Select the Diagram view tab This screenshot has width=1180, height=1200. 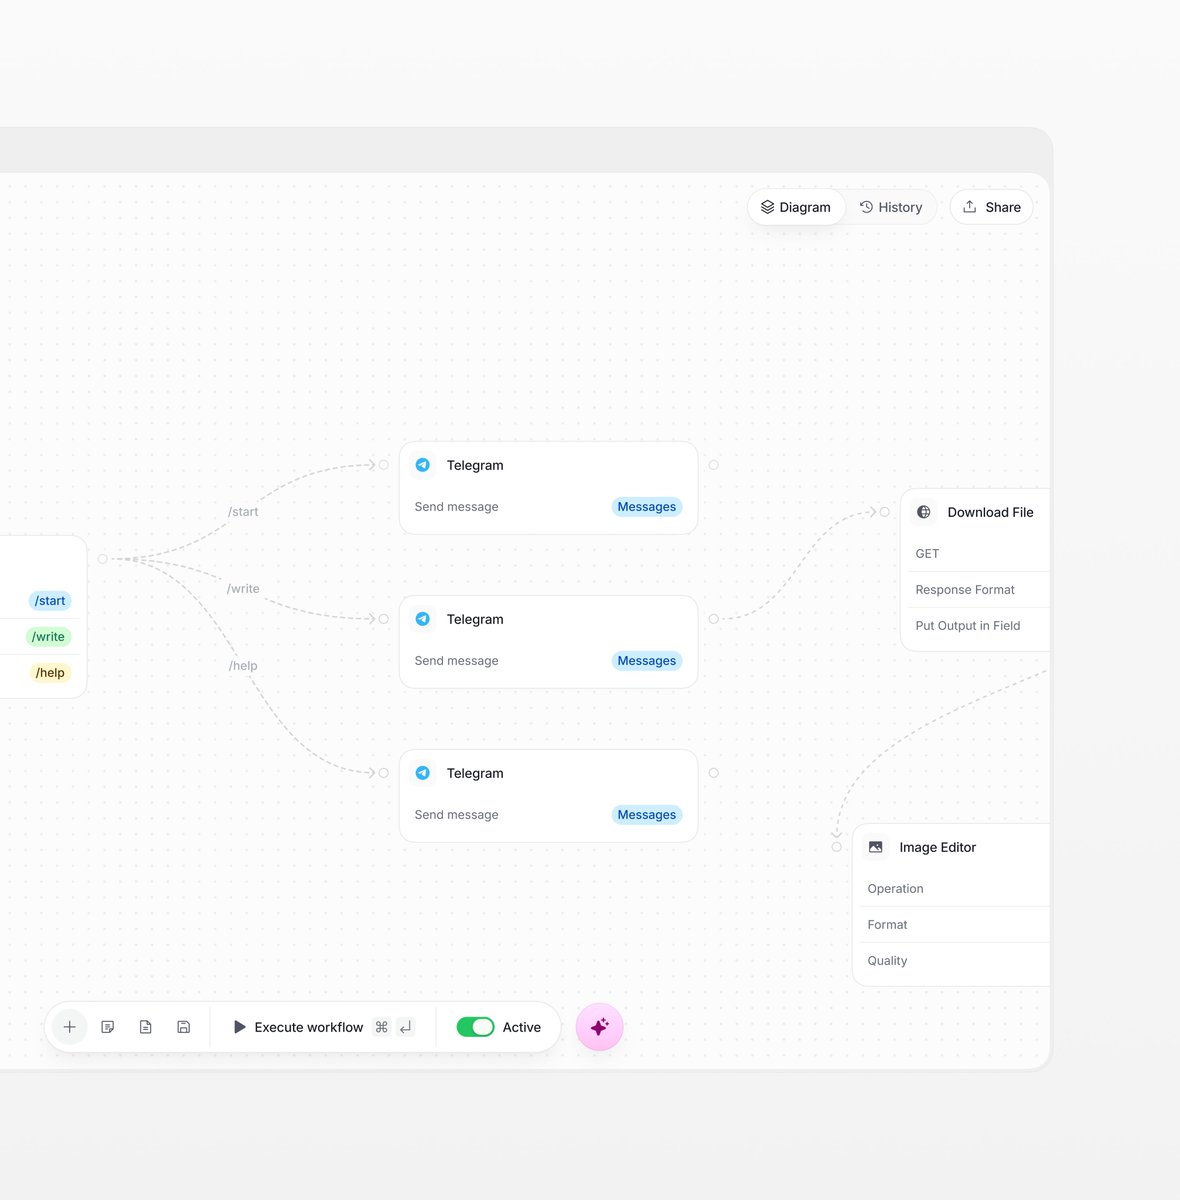(796, 207)
